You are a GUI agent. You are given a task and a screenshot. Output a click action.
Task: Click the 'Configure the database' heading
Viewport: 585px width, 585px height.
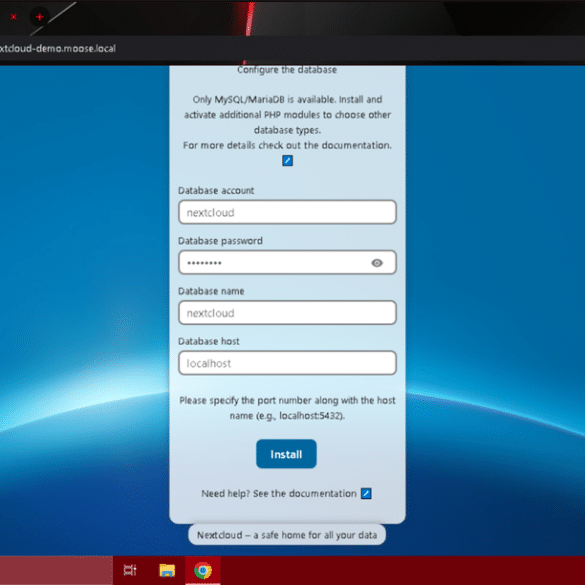(x=287, y=70)
